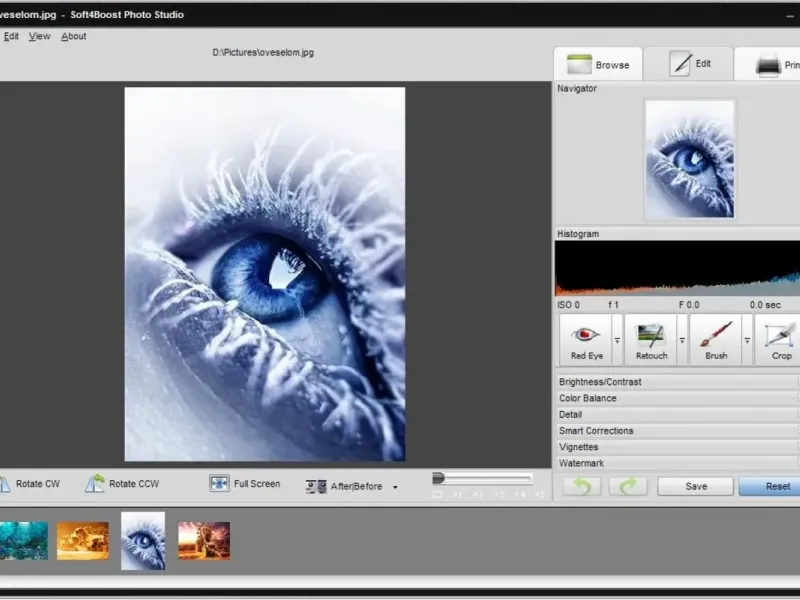Click the Save button
This screenshot has height=600, width=800.
(696, 486)
